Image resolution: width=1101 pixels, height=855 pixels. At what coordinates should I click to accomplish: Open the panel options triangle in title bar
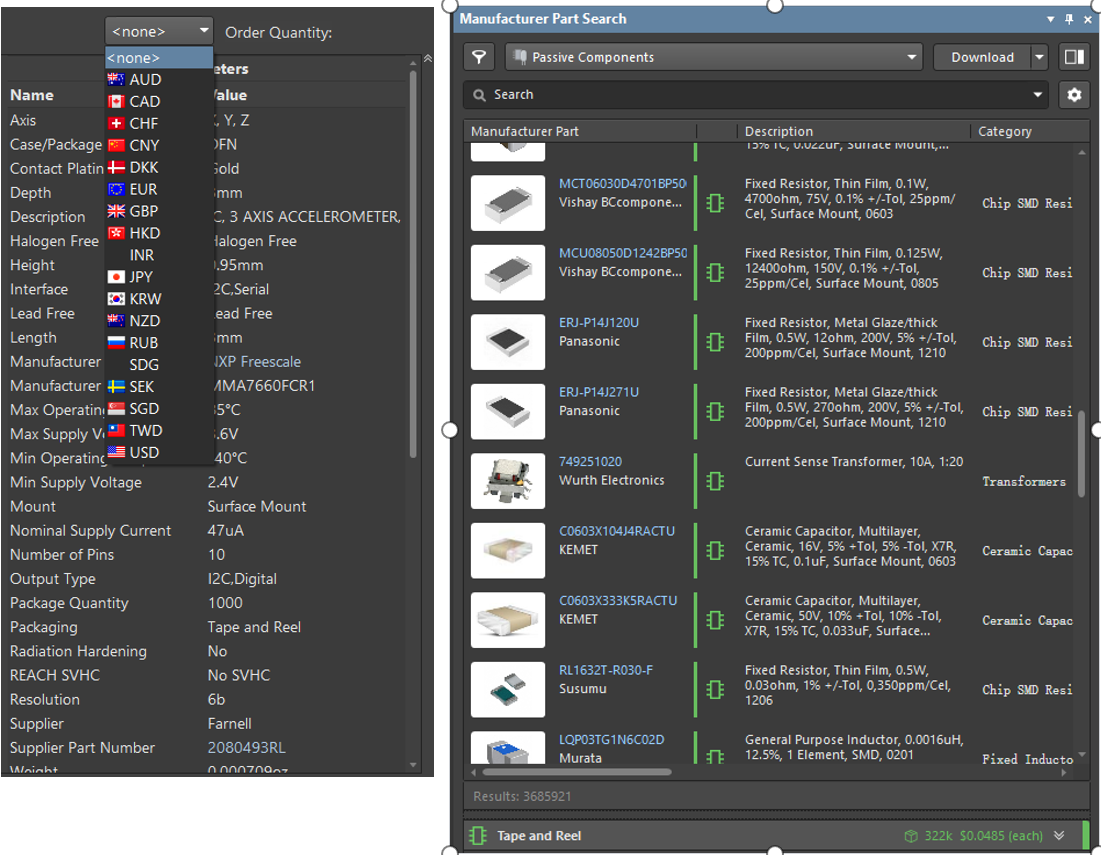click(1050, 20)
